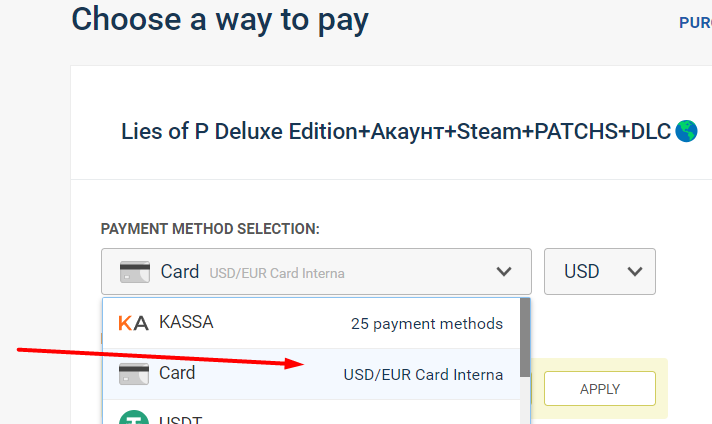Click the "Choose a way to pay" heading

coord(220,19)
